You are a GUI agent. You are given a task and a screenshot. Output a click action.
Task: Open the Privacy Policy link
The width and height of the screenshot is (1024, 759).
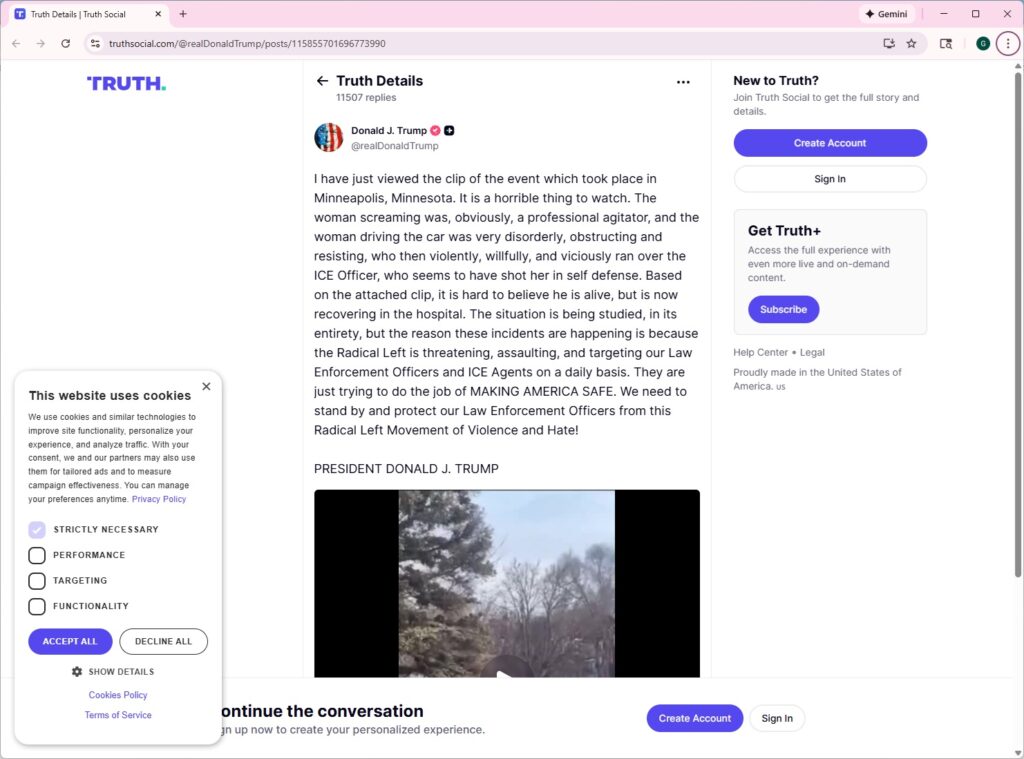[159, 498]
